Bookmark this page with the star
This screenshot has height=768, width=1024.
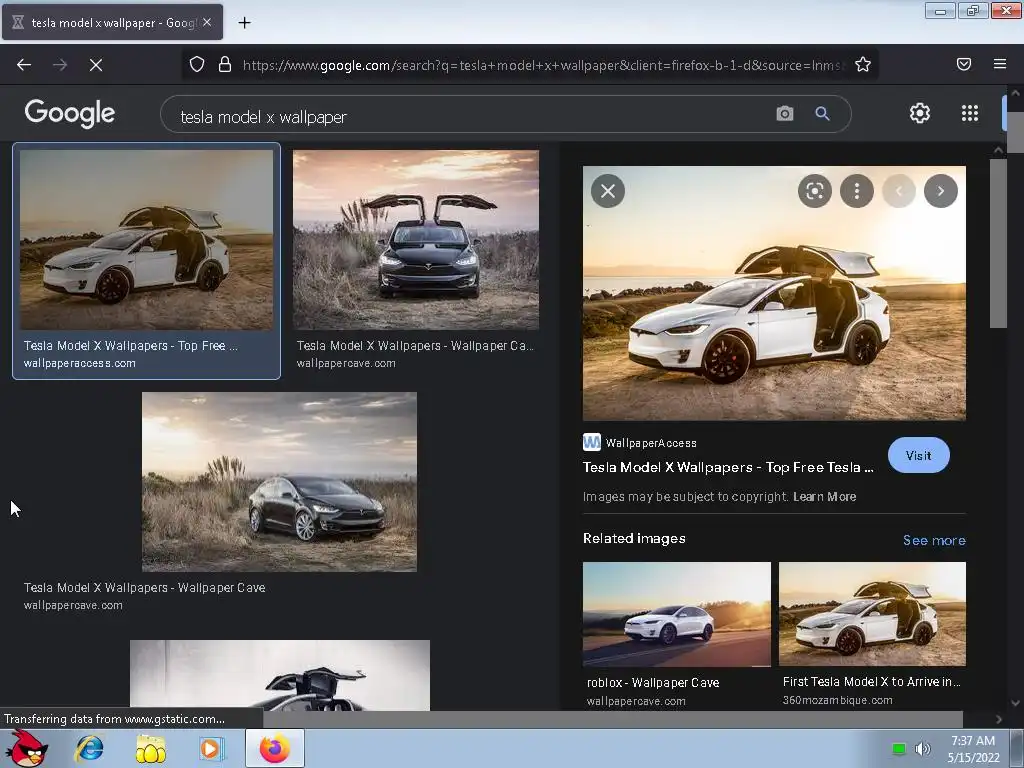863,65
